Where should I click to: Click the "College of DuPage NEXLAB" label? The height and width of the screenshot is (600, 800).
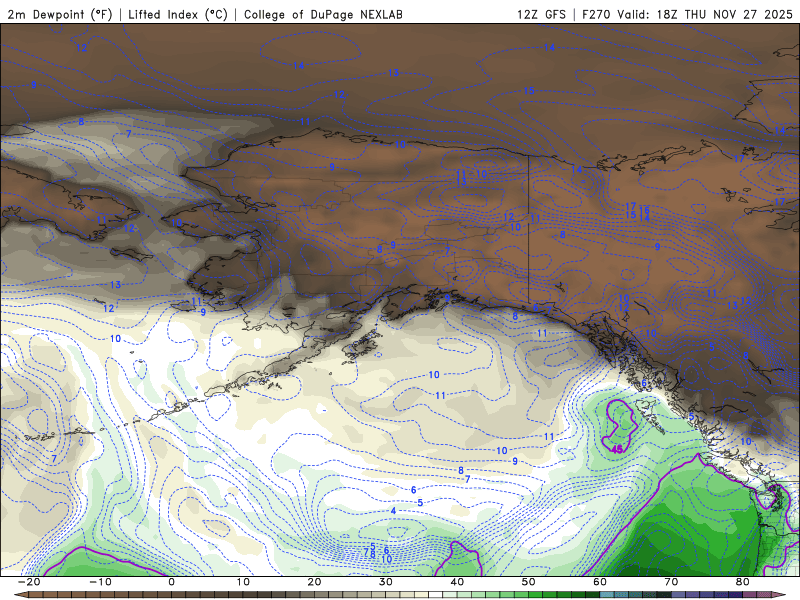[323, 14]
